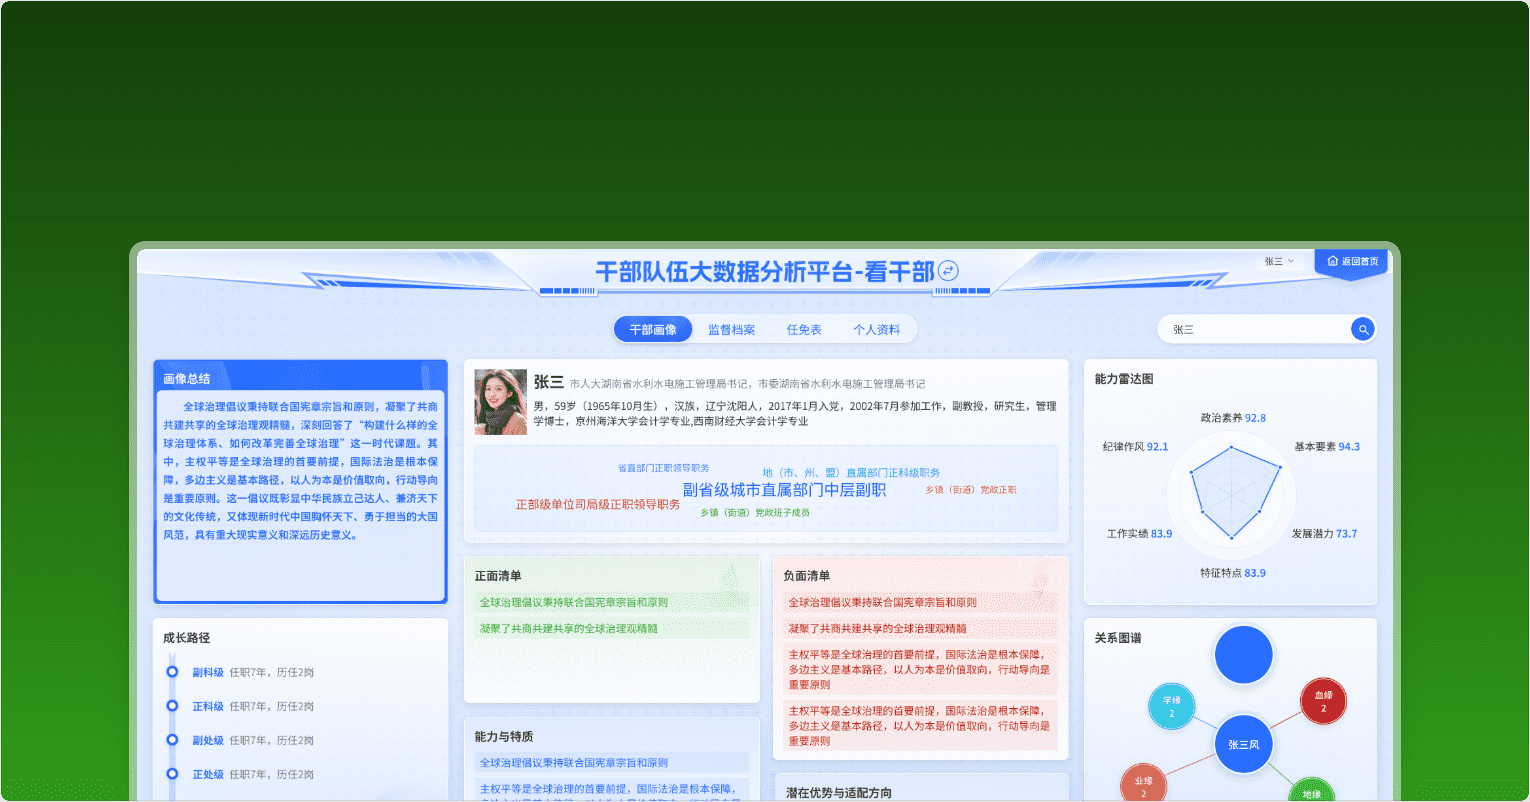Switch to the 任免表 tab
Screen dimensions: 1530x802
tap(803, 330)
